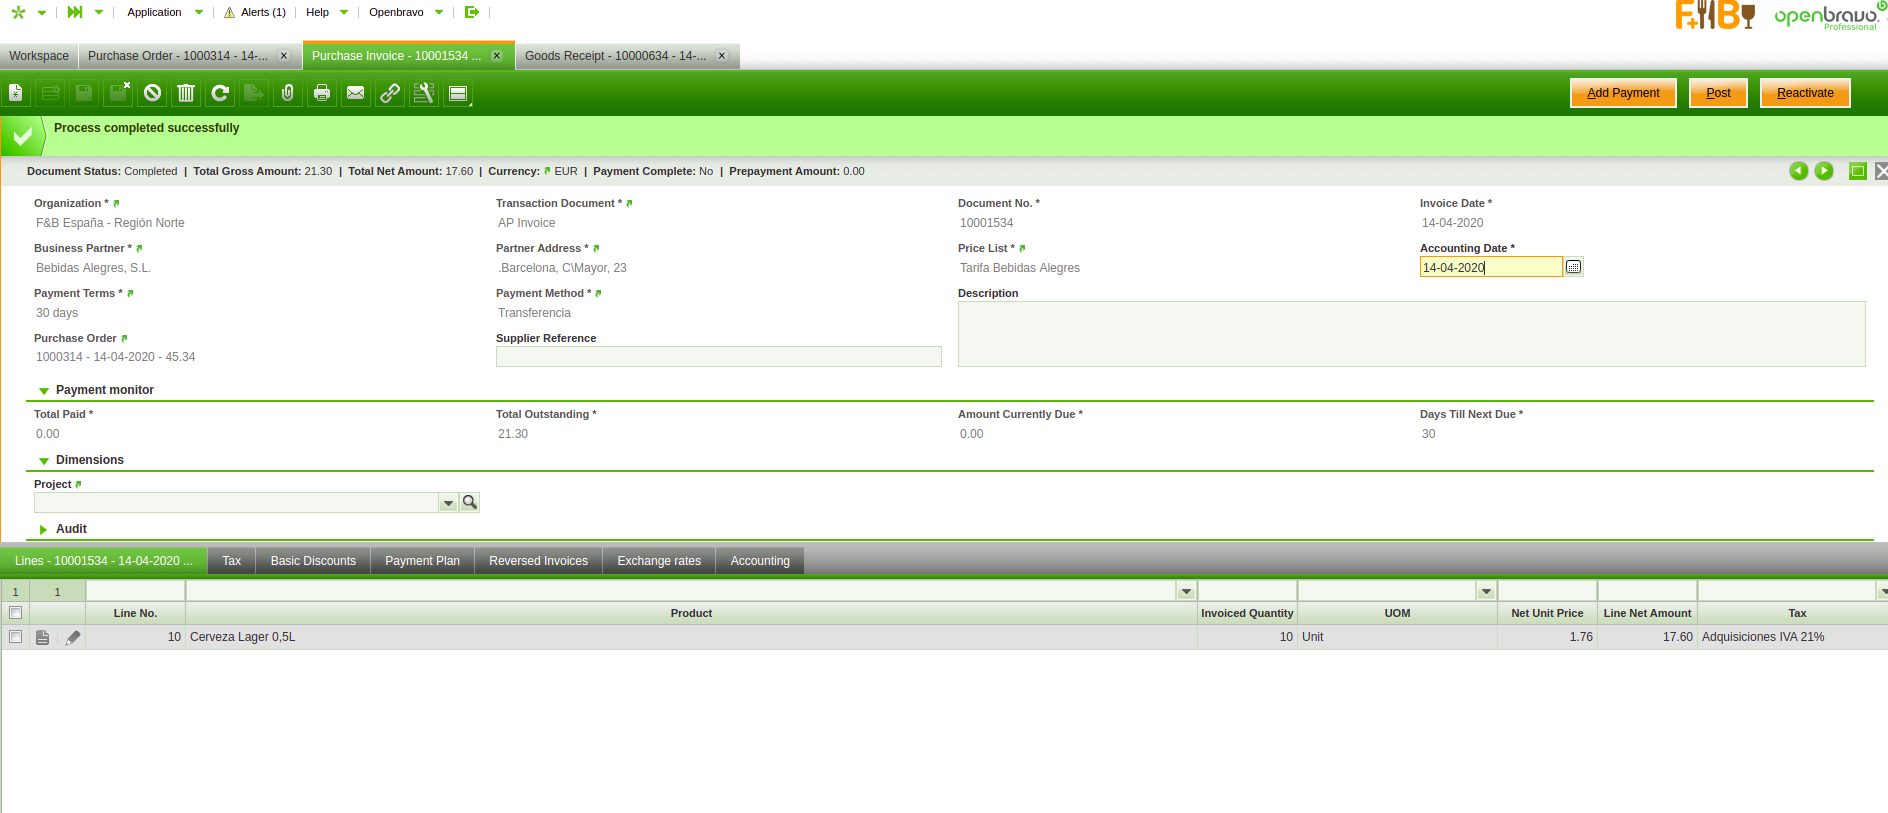Open attachments with the paperclip icon
The width and height of the screenshot is (1888, 813).
point(288,93)
